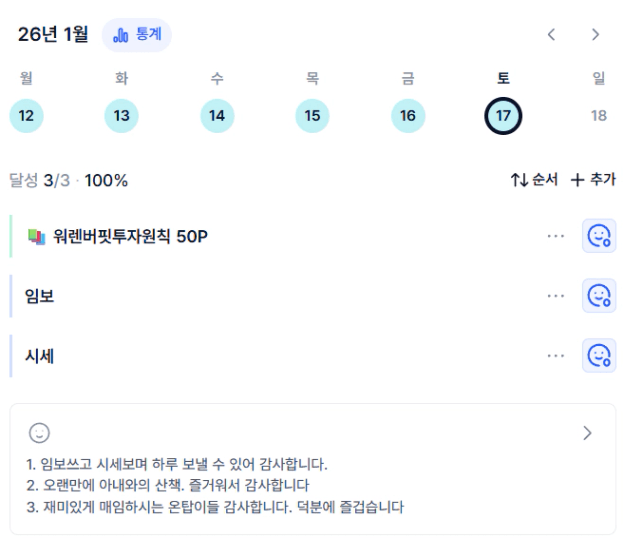Image resolution: width=624 pixels, height=538 pixels.
Task: Open more options for 워렌버핏투자원칙 50P
Action: (556, 236)
